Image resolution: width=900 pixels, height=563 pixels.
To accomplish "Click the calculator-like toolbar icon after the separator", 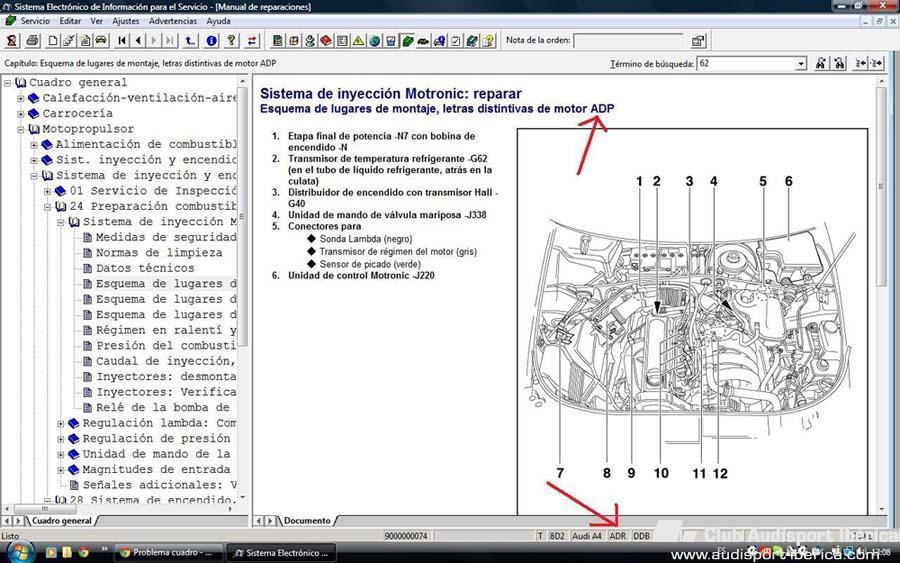I will tap(277, 41).
